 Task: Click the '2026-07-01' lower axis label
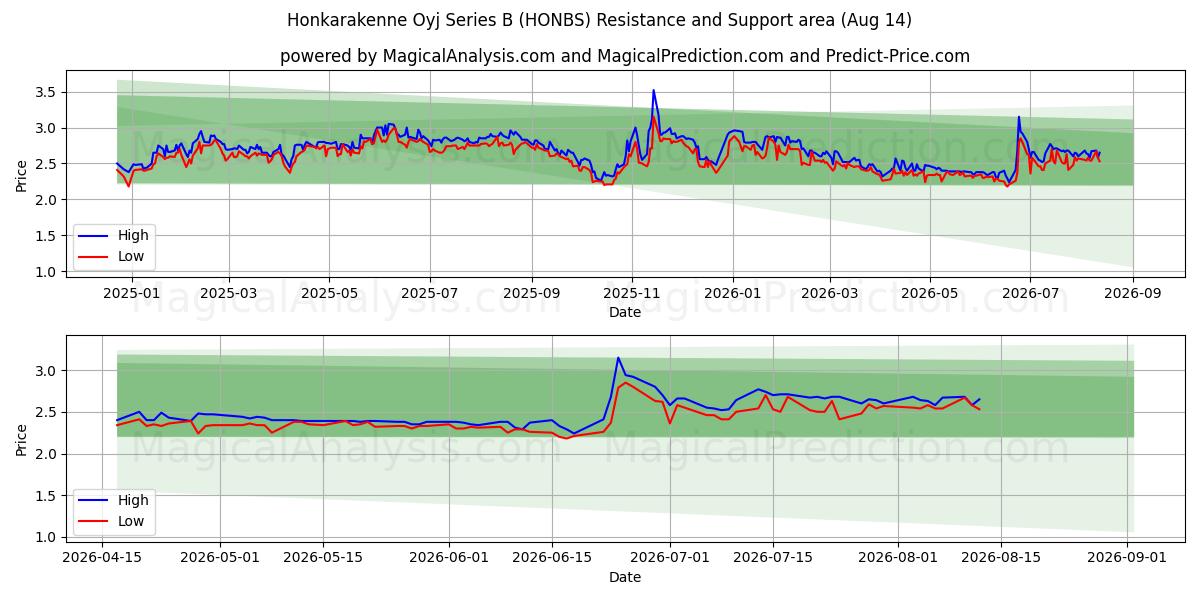[x=670, y=558]
